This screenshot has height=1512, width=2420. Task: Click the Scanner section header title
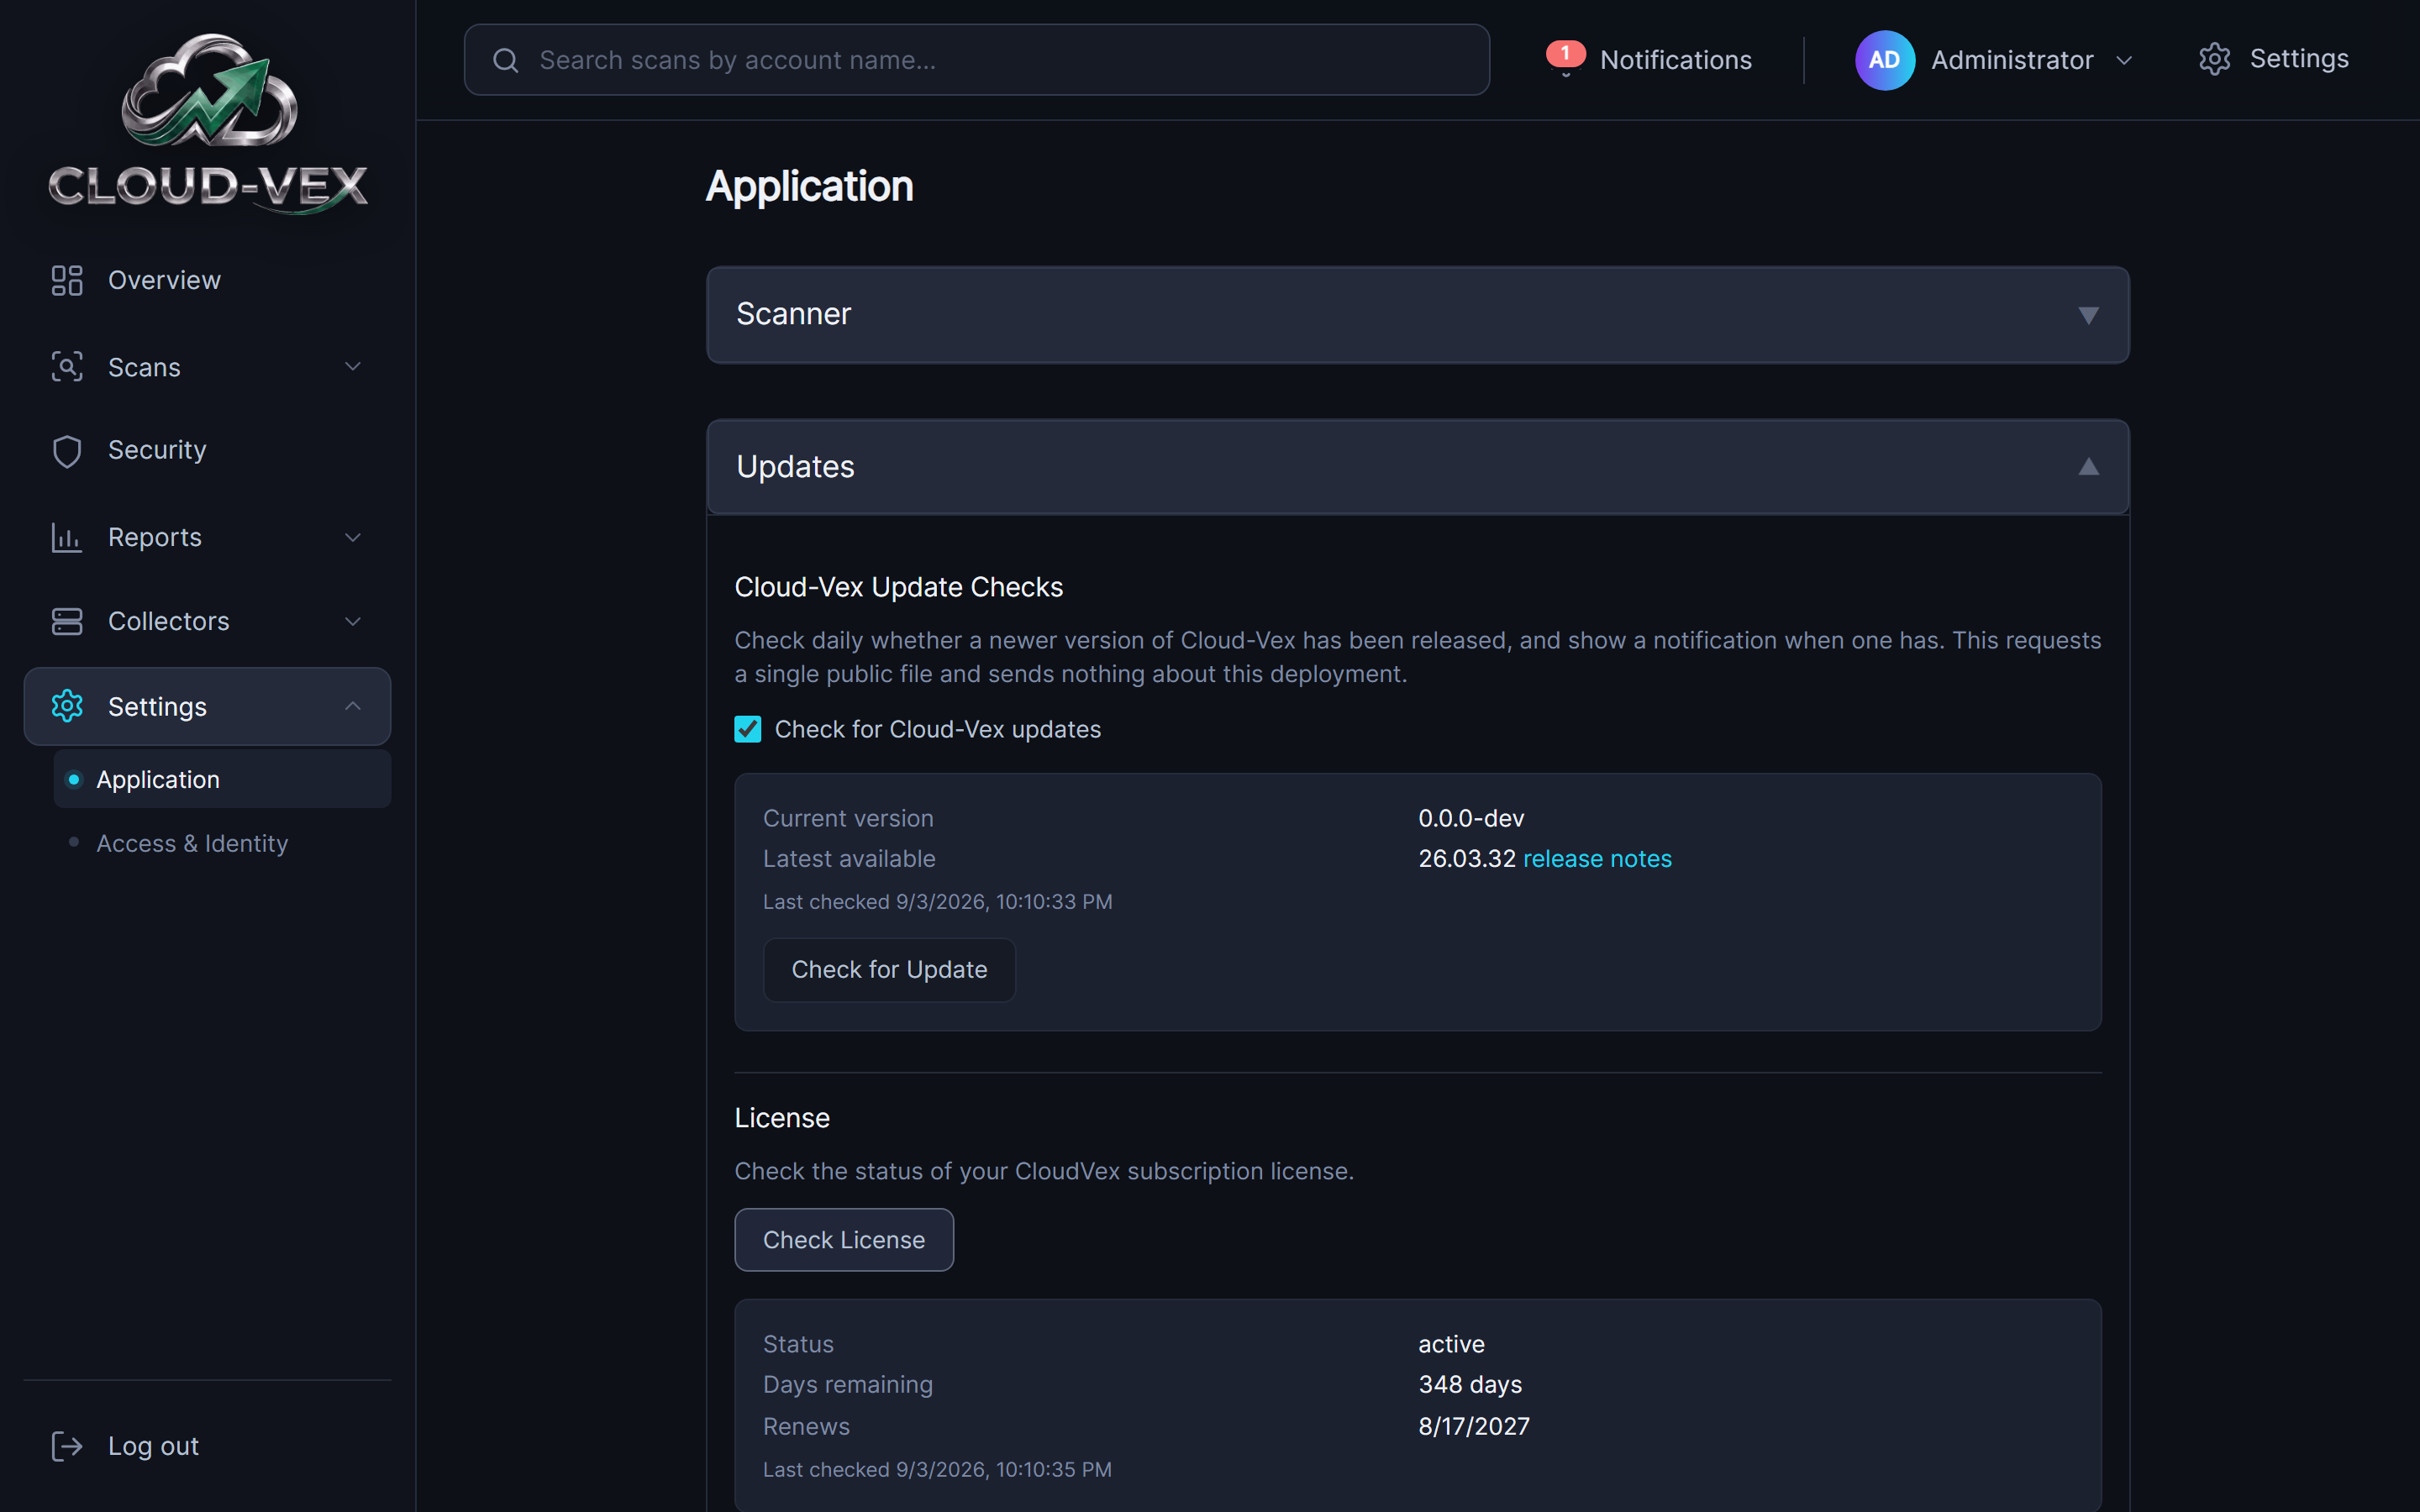(x=793, y=314)
